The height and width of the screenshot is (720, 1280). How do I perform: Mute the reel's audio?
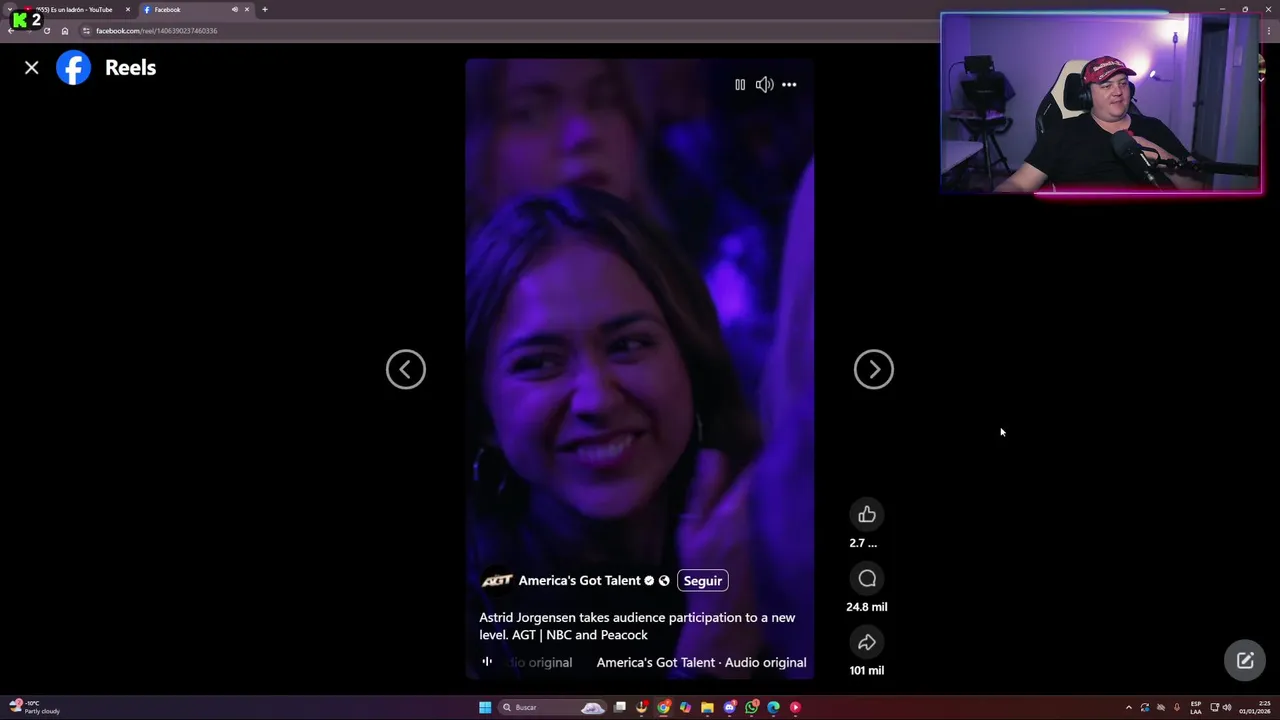point(764,85)
